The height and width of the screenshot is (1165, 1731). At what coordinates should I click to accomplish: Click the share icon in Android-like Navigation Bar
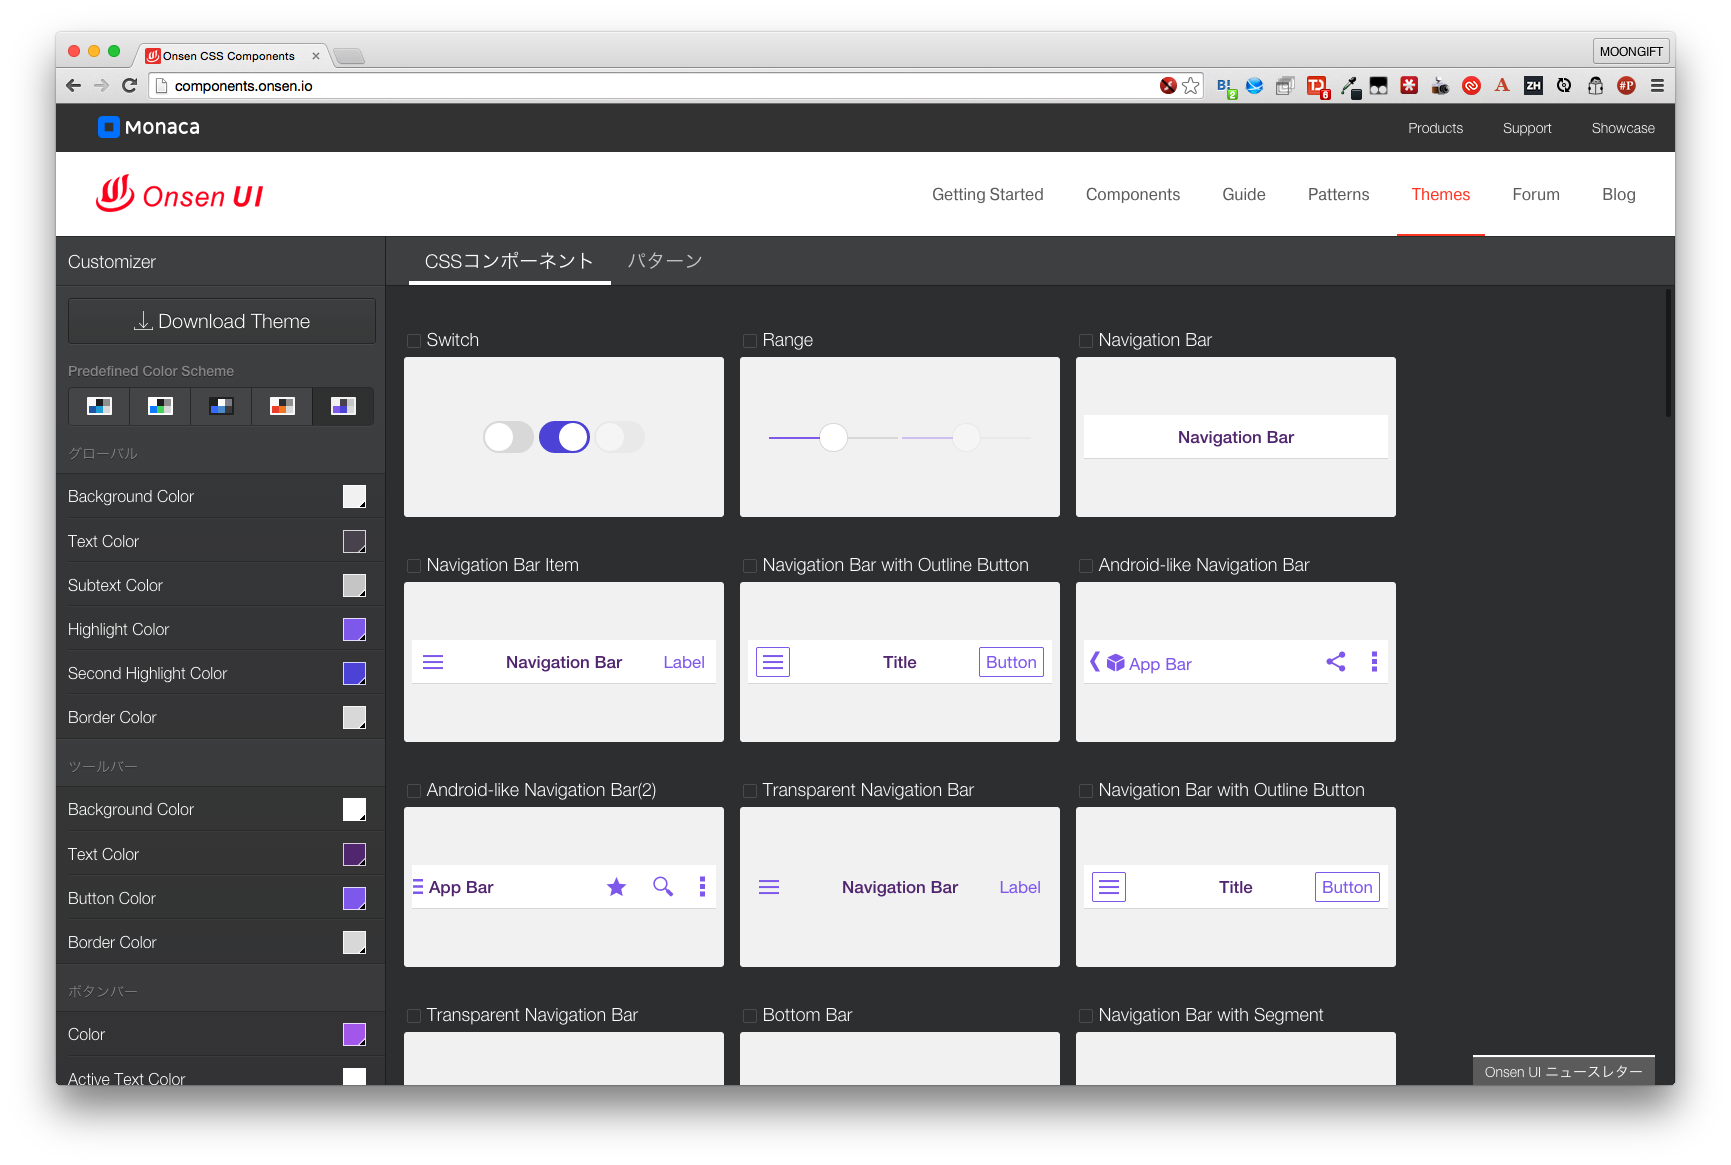[1335, 662]
